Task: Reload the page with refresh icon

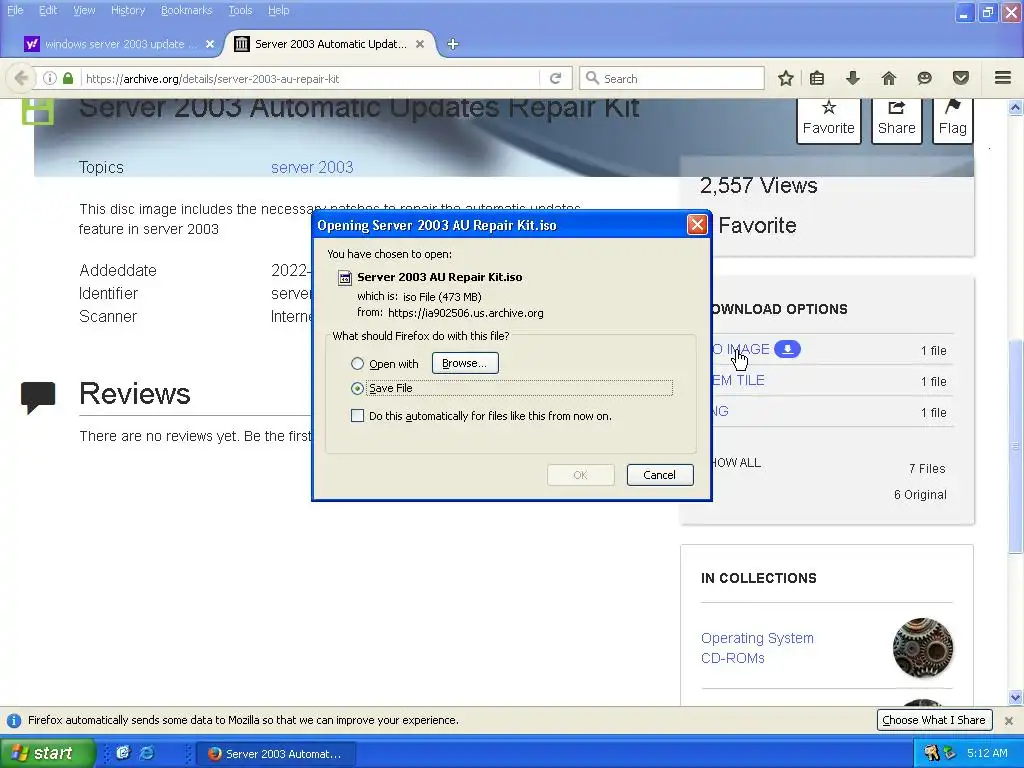Action: pyautogui.click(x=556, y=78)
